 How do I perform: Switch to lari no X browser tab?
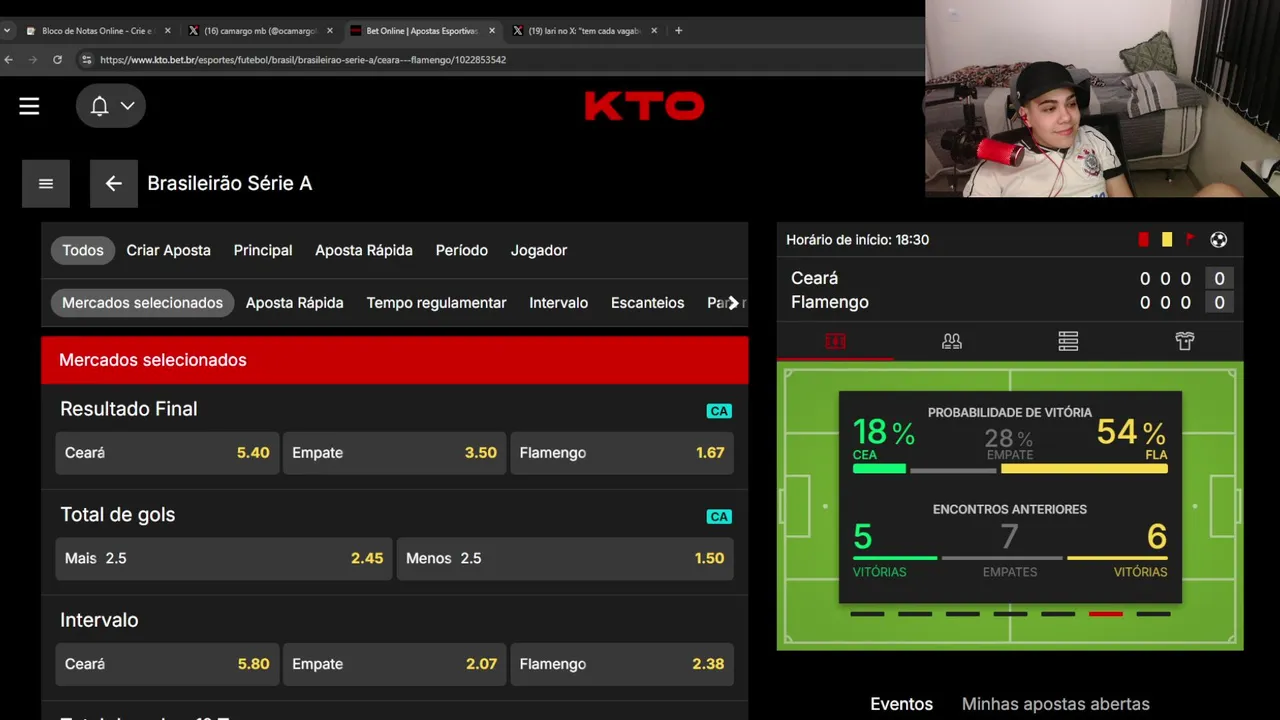pyautogui.click(x=584, y=31)
